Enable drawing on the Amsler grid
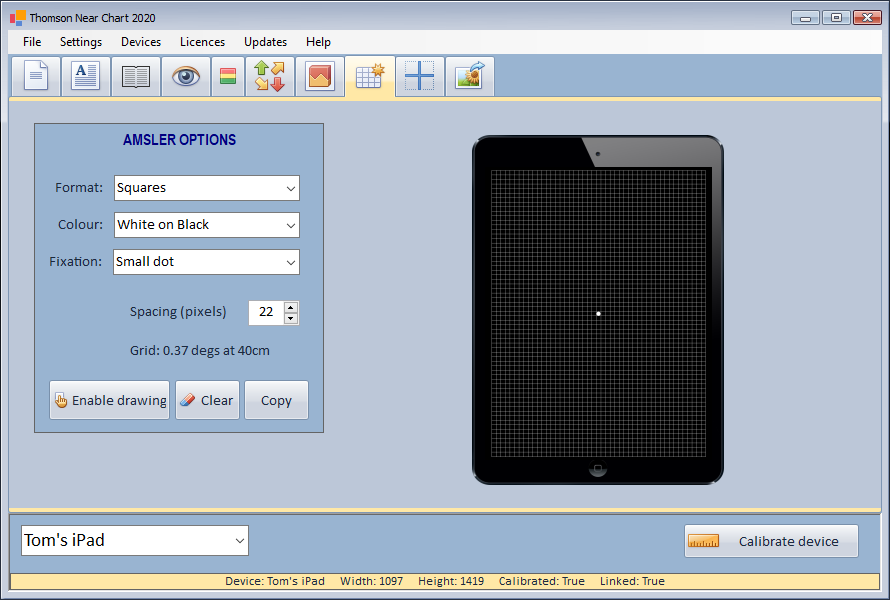The image size is (890, 600). point(110,400)
